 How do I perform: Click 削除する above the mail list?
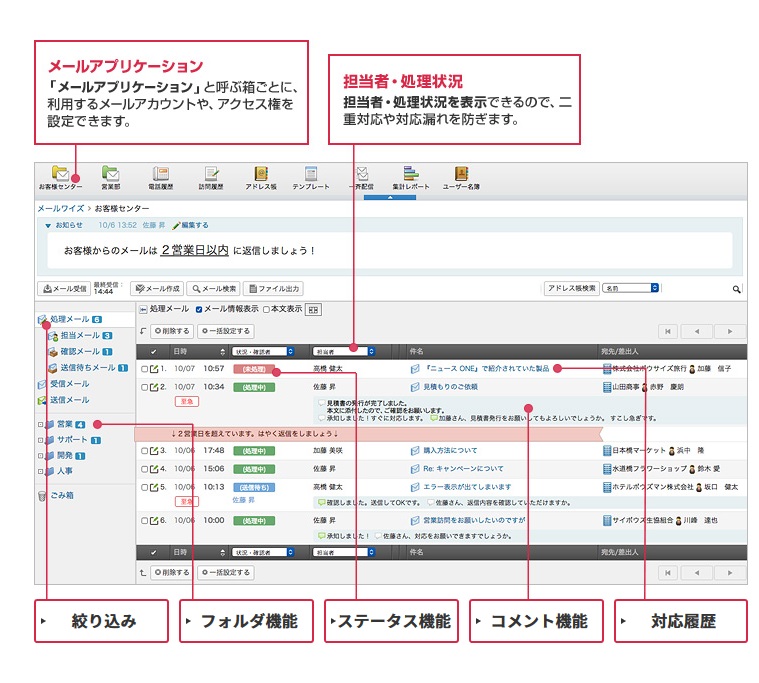tap(172, 332)
